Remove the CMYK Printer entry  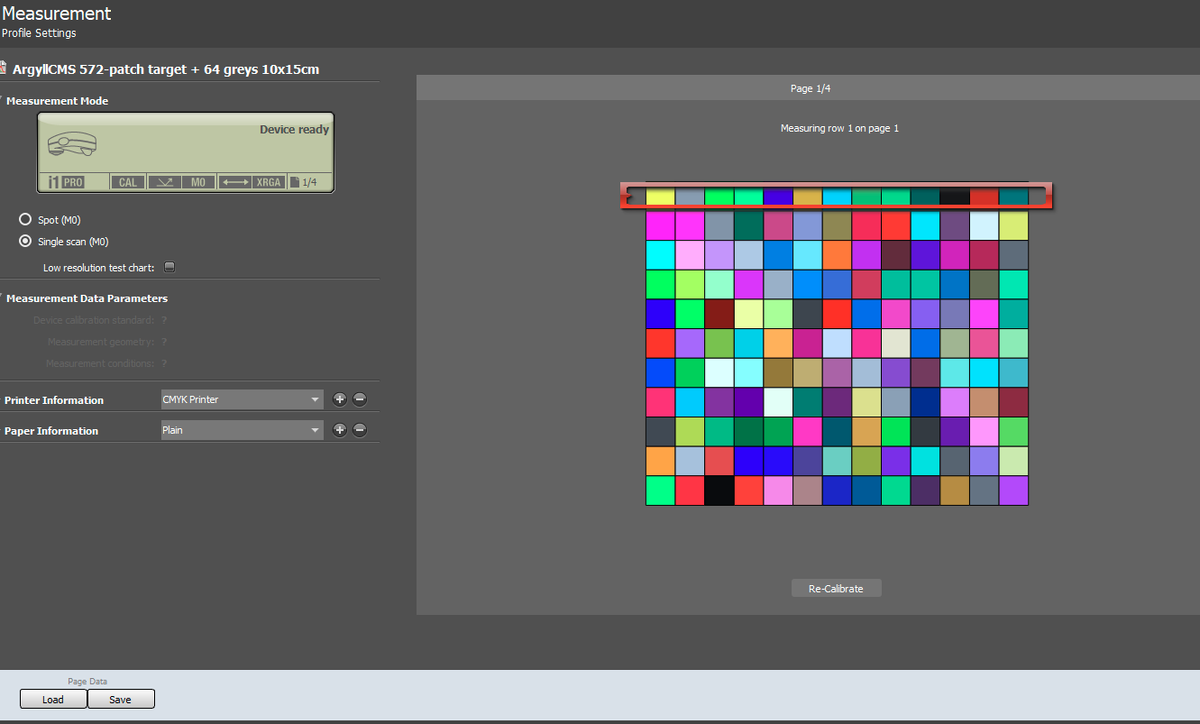point(360,399)
